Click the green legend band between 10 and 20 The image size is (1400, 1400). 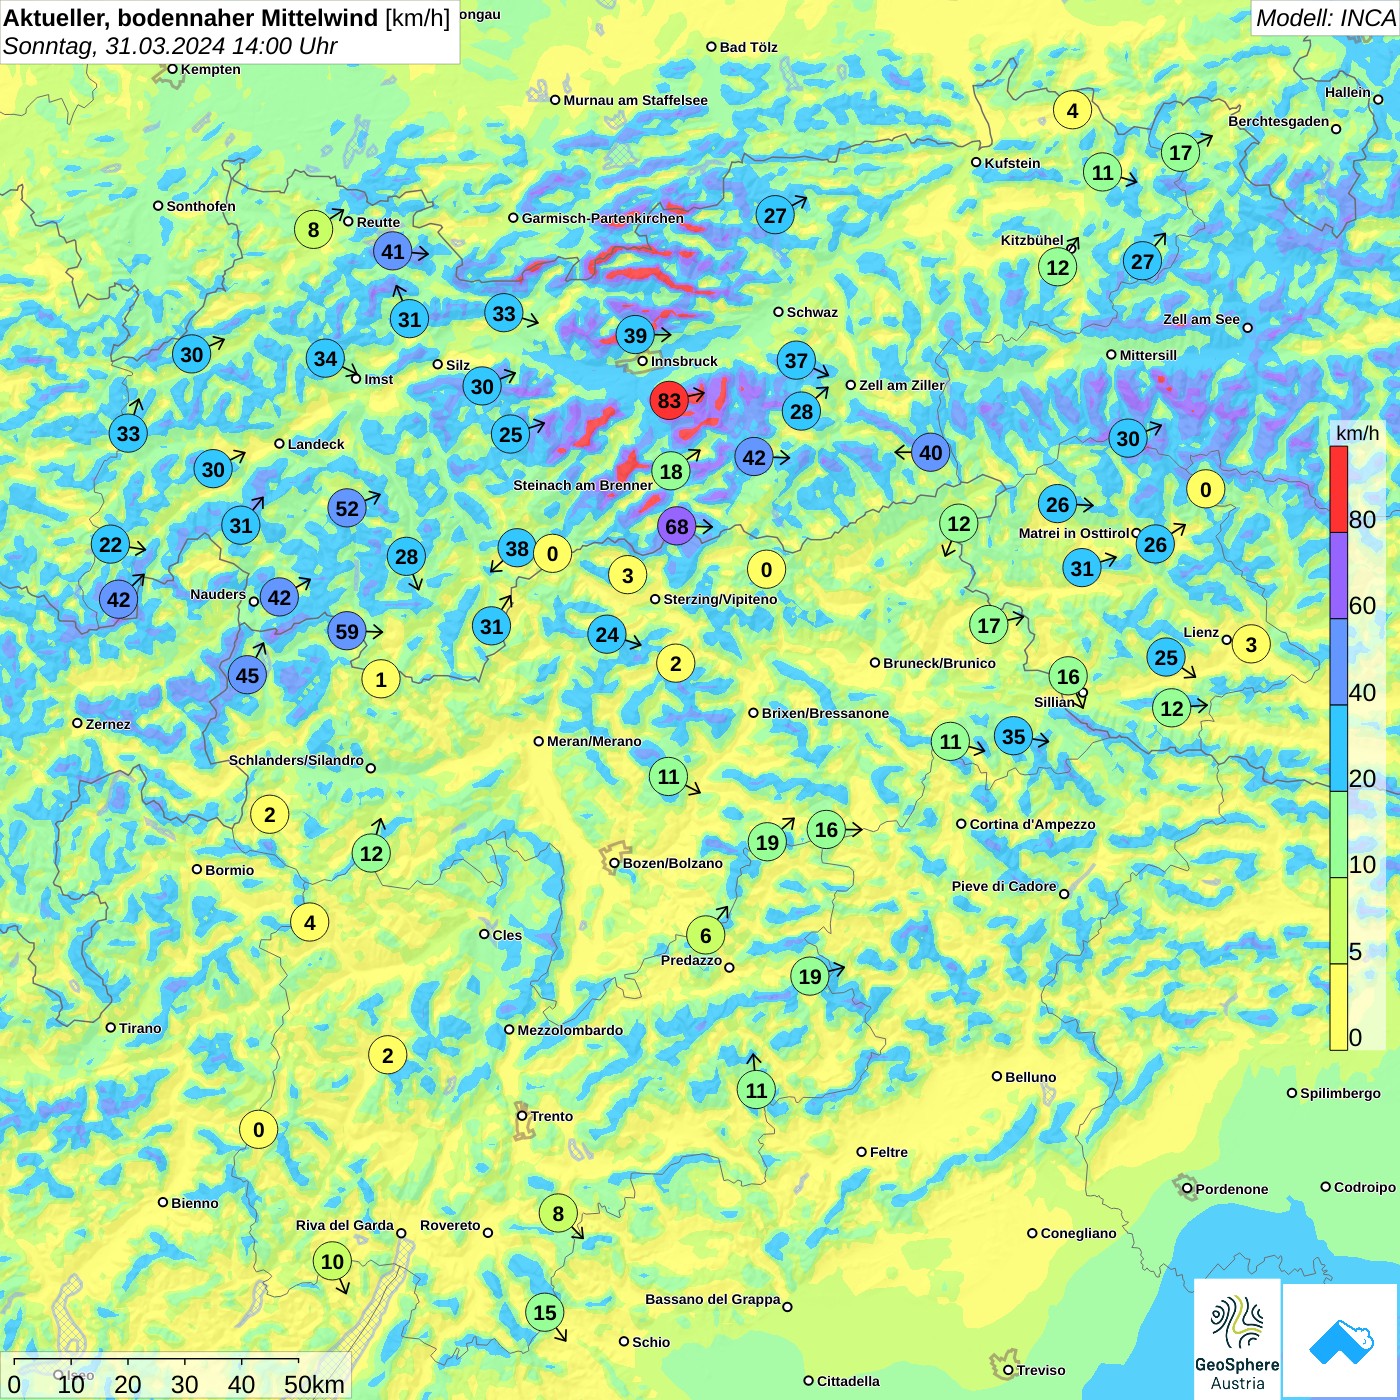click(x=1338, y=834)
